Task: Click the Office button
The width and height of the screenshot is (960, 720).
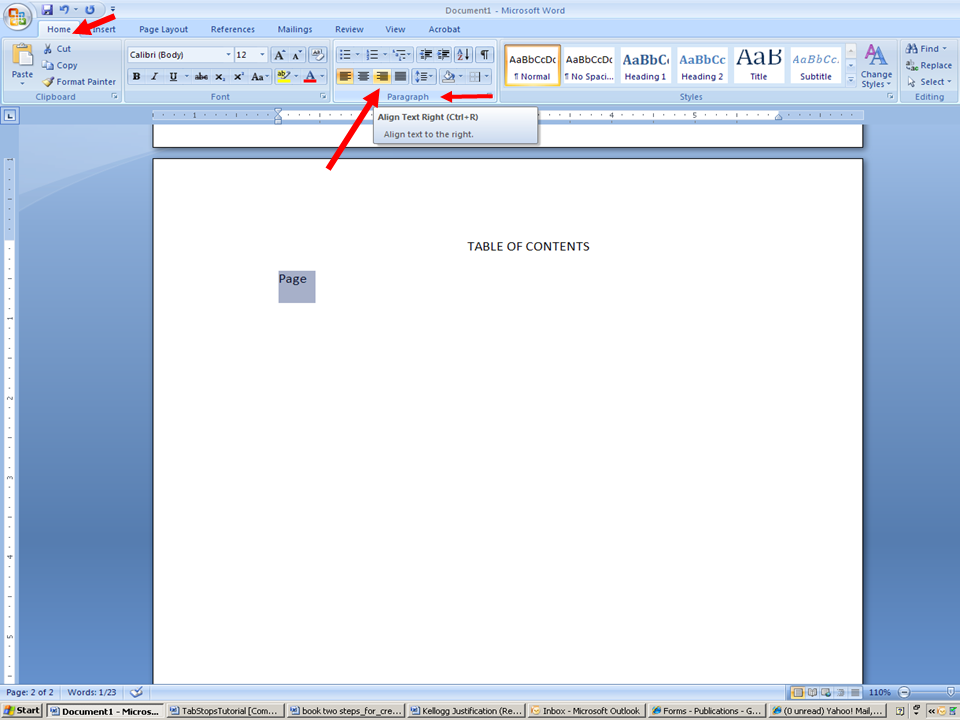Action: click(17, 17)
